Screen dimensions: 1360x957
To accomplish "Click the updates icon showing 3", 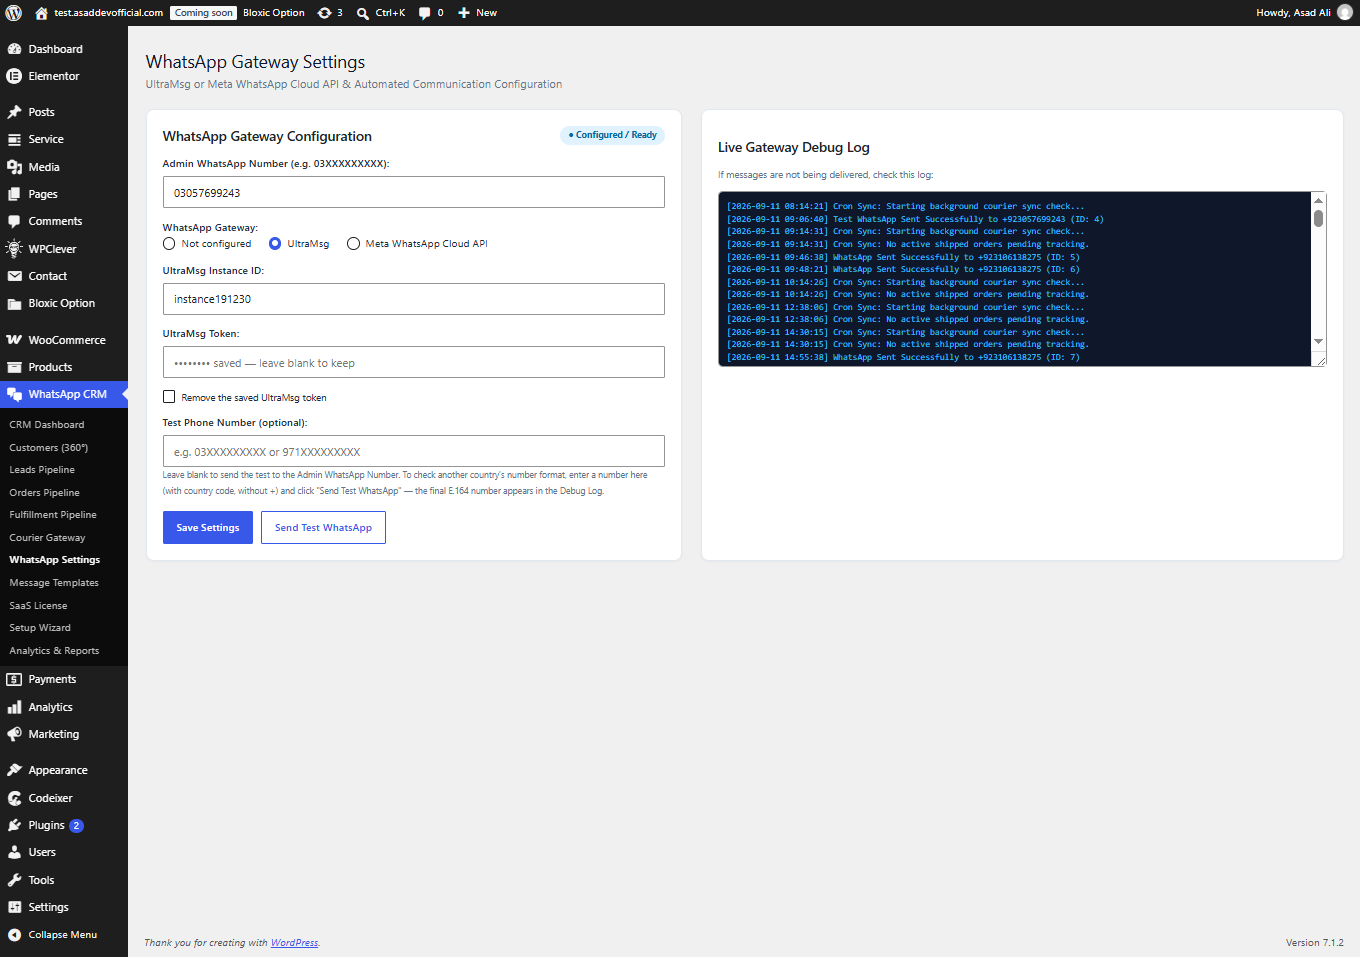I will [324, 13].
